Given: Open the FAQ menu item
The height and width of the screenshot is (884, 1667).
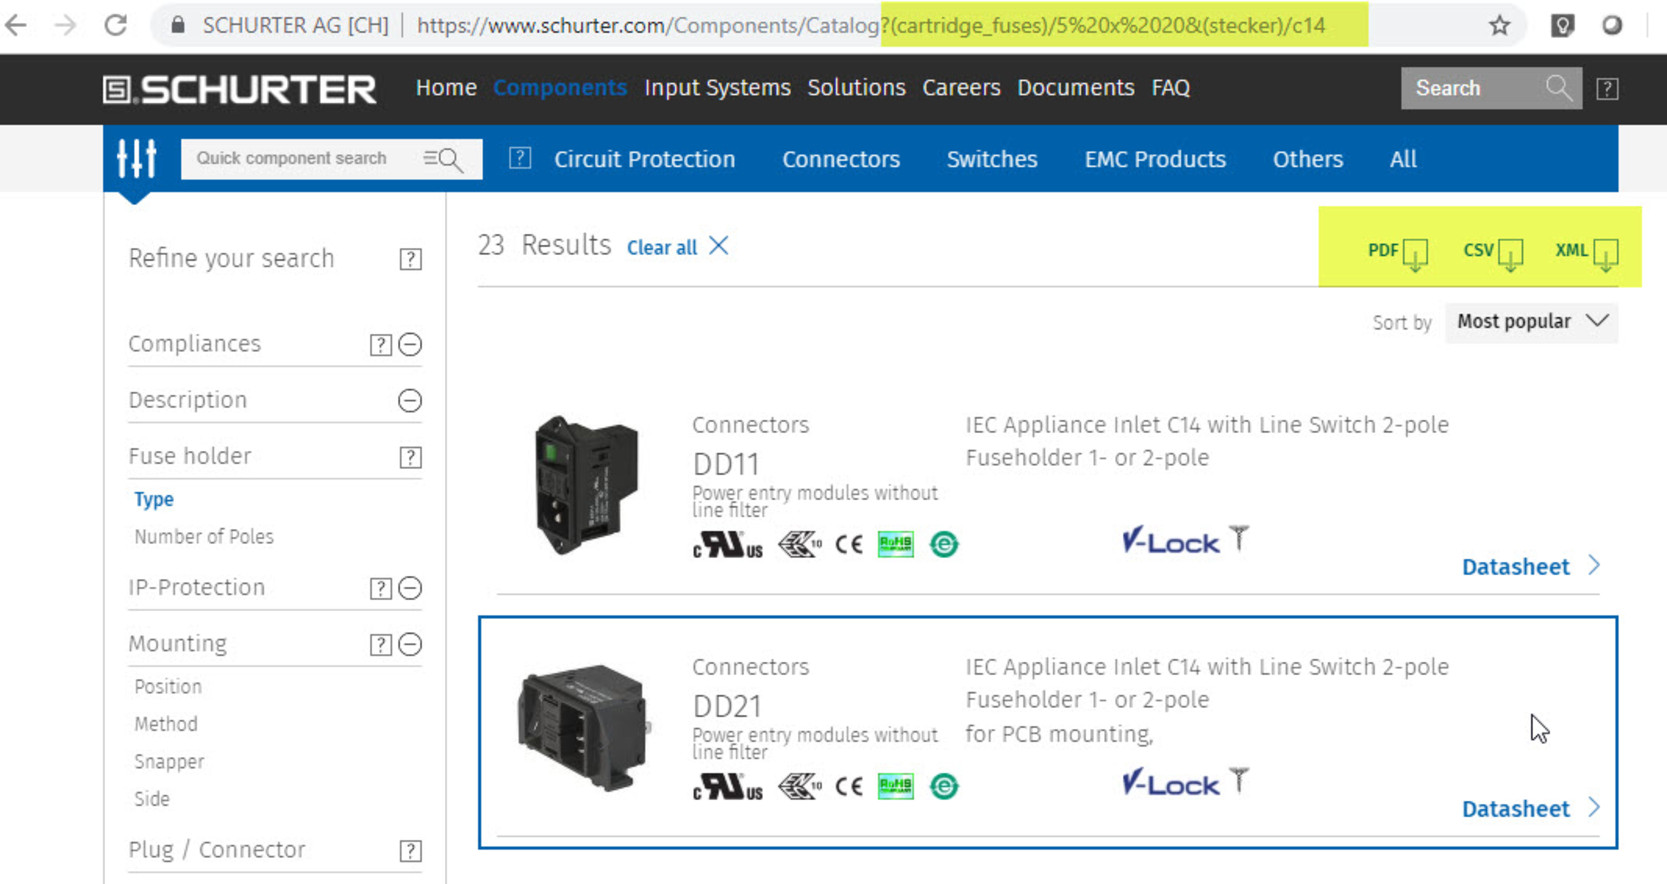Looking at the screenshot, I should coord(1171,88).
